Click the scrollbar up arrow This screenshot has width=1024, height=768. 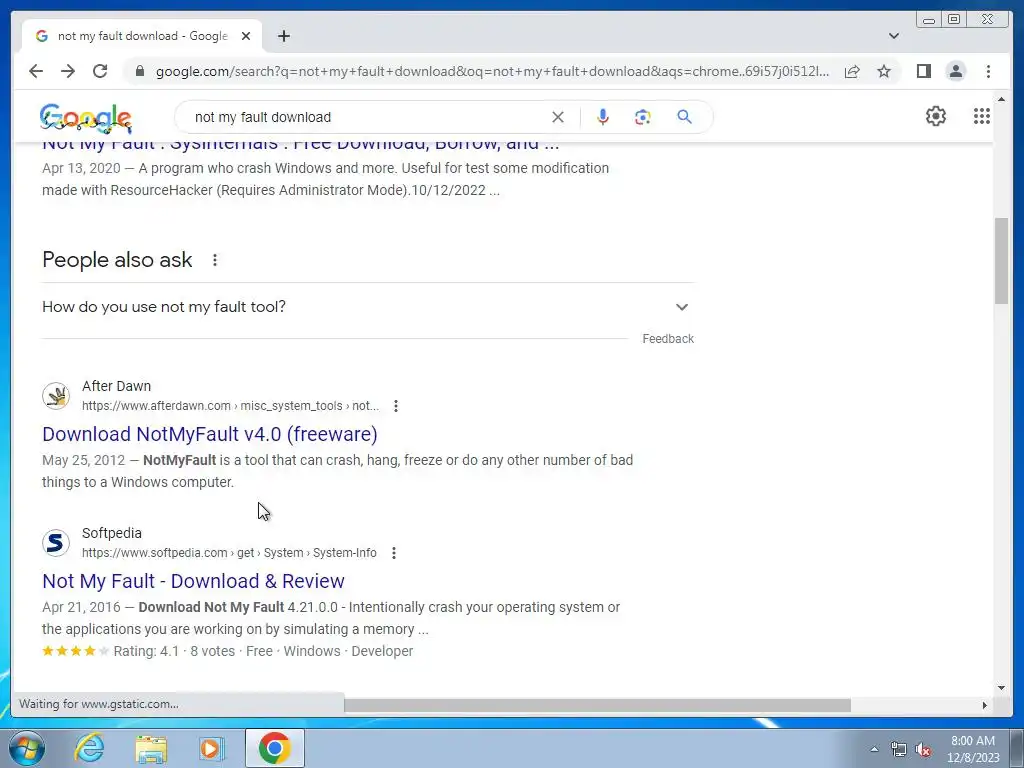[x=1002, y=99]
